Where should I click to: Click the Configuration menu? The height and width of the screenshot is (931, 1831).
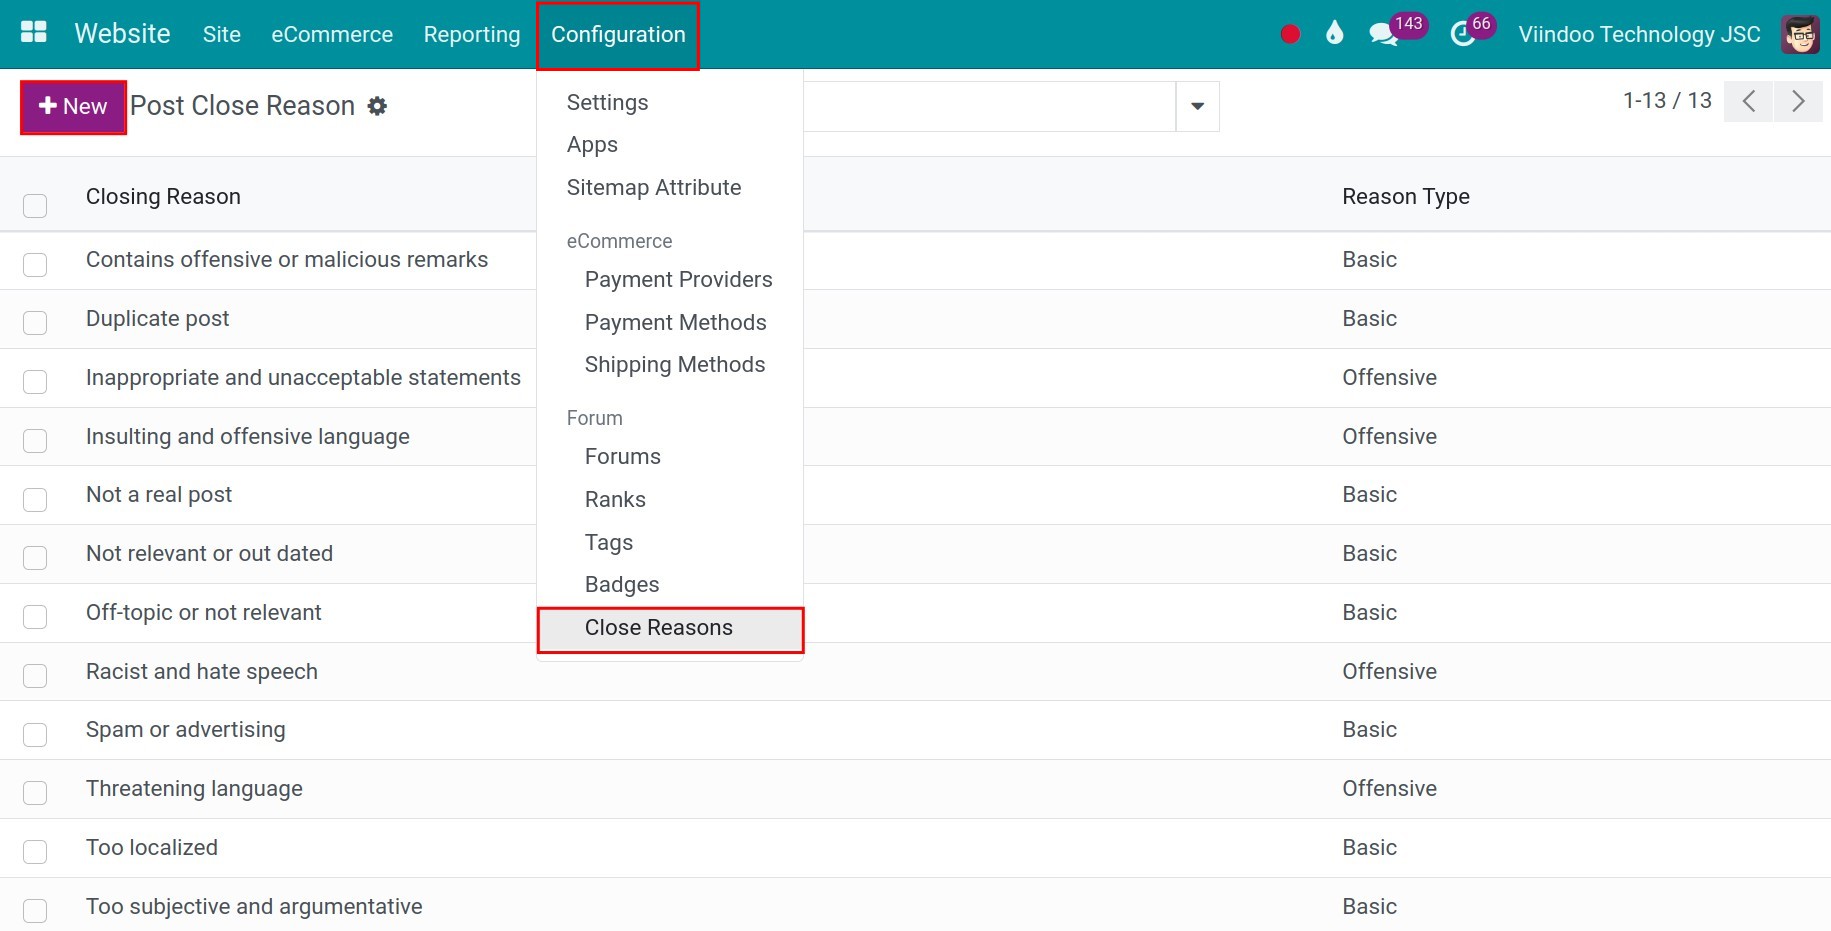(618, 35)
